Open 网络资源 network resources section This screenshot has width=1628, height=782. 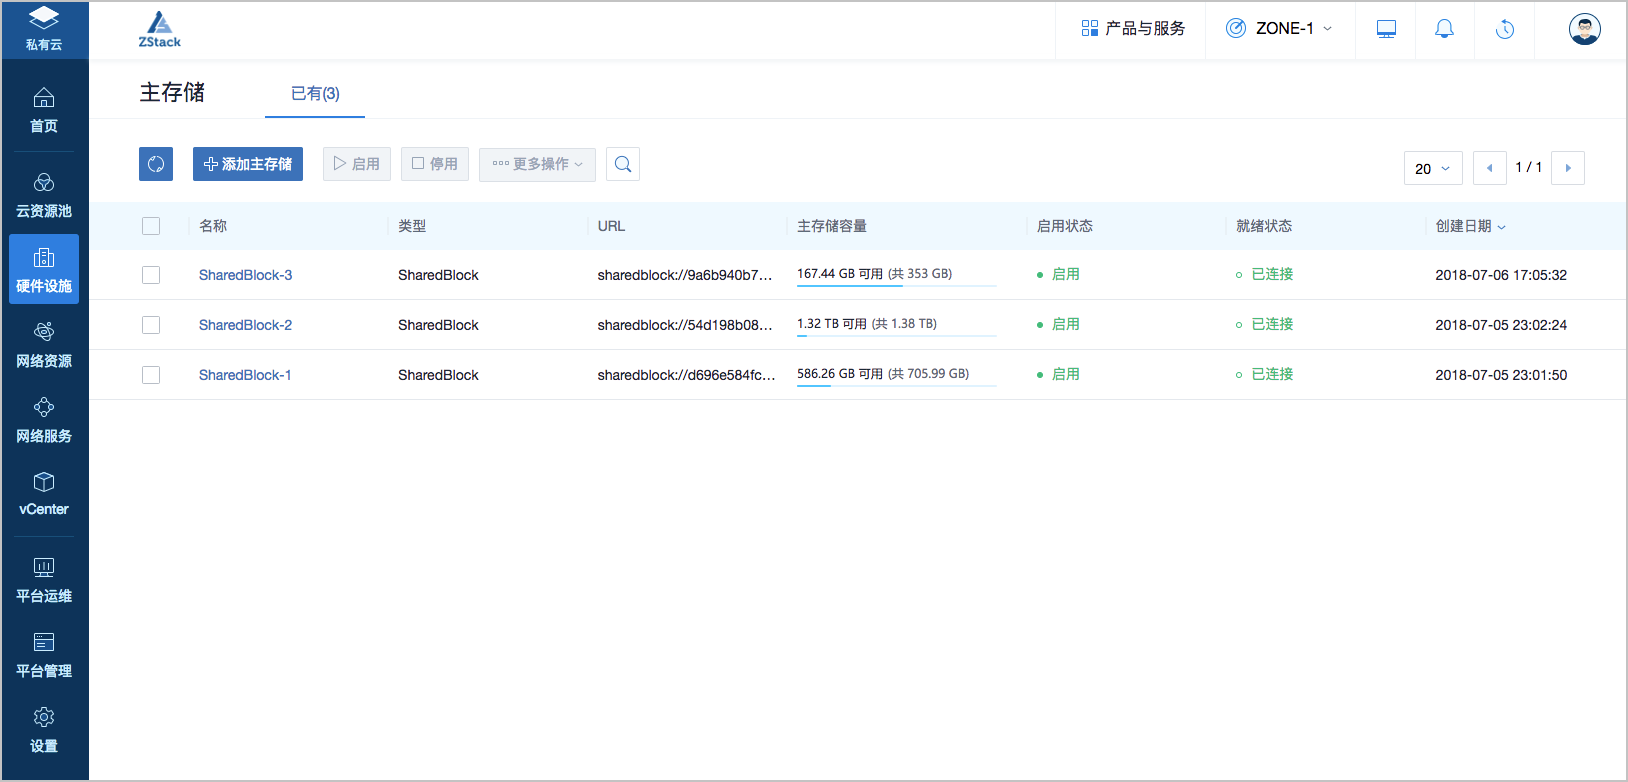[44, 345]
